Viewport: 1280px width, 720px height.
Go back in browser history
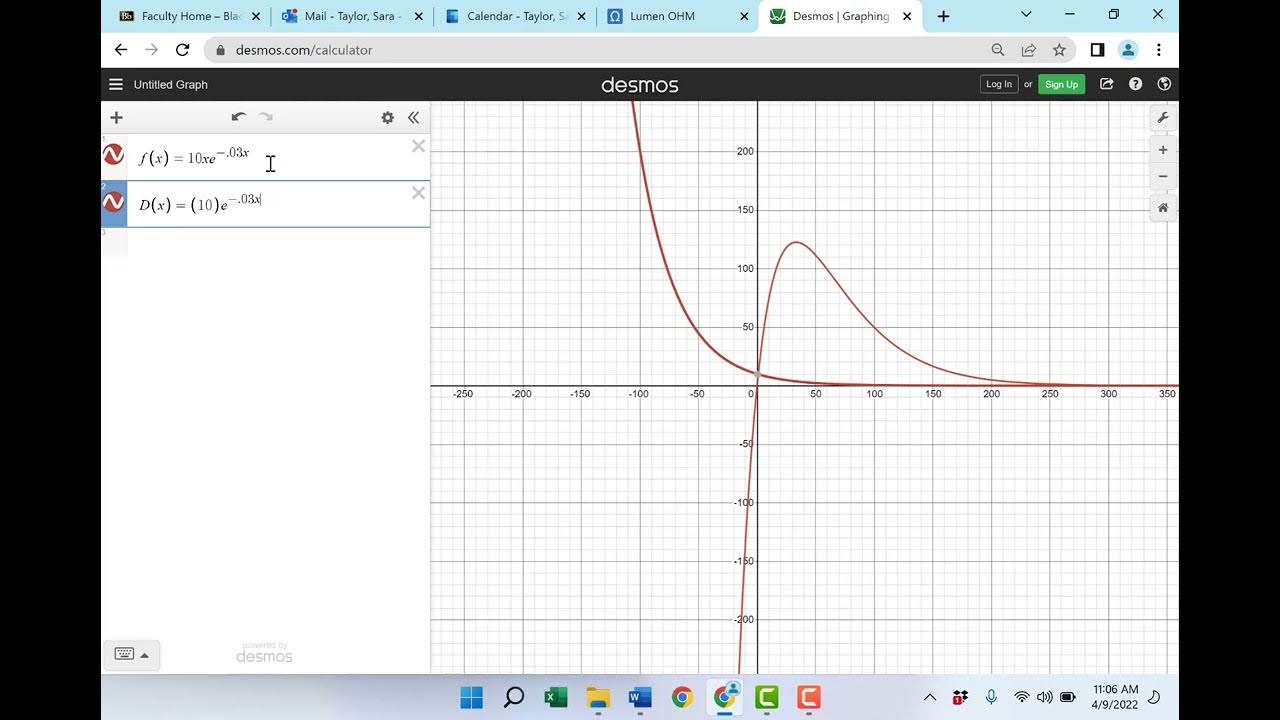pyautogui.click(x=121, y=50)
